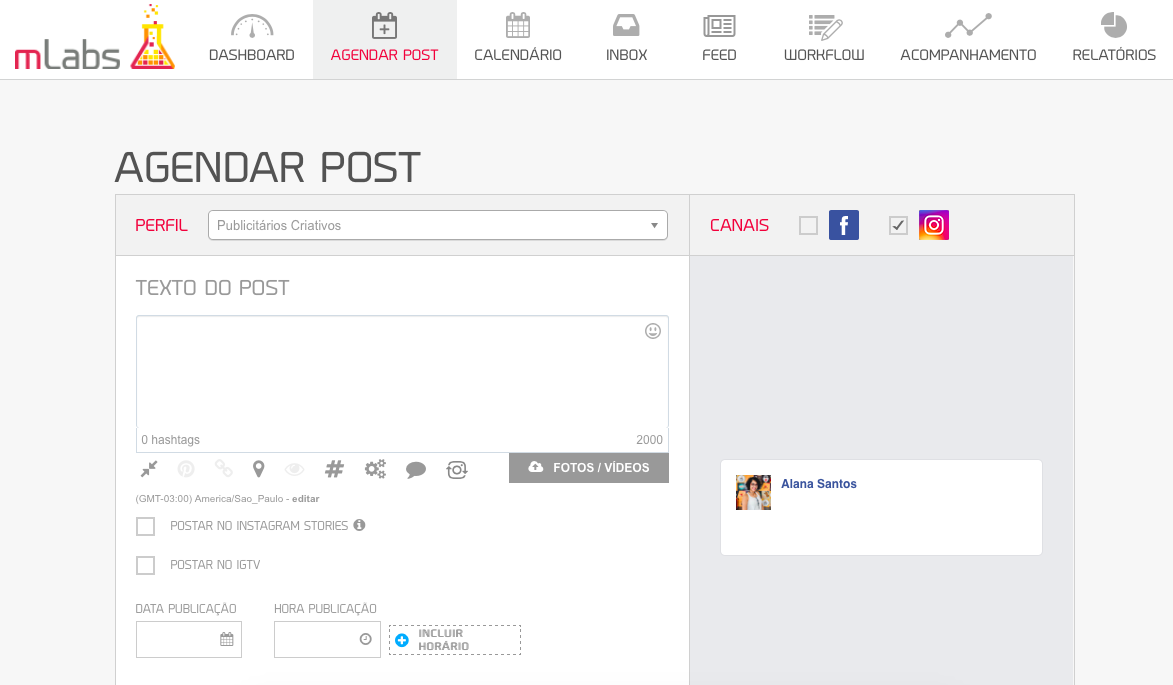
Task: Open the Perfil dropdown Publicitários Criativos
Action: (x=437, y=225)
